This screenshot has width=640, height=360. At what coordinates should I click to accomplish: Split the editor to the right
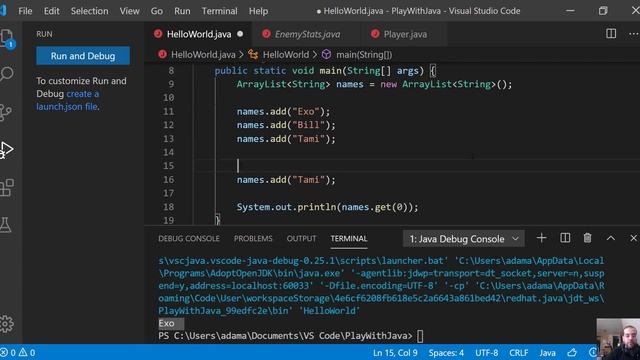(611, 34)
